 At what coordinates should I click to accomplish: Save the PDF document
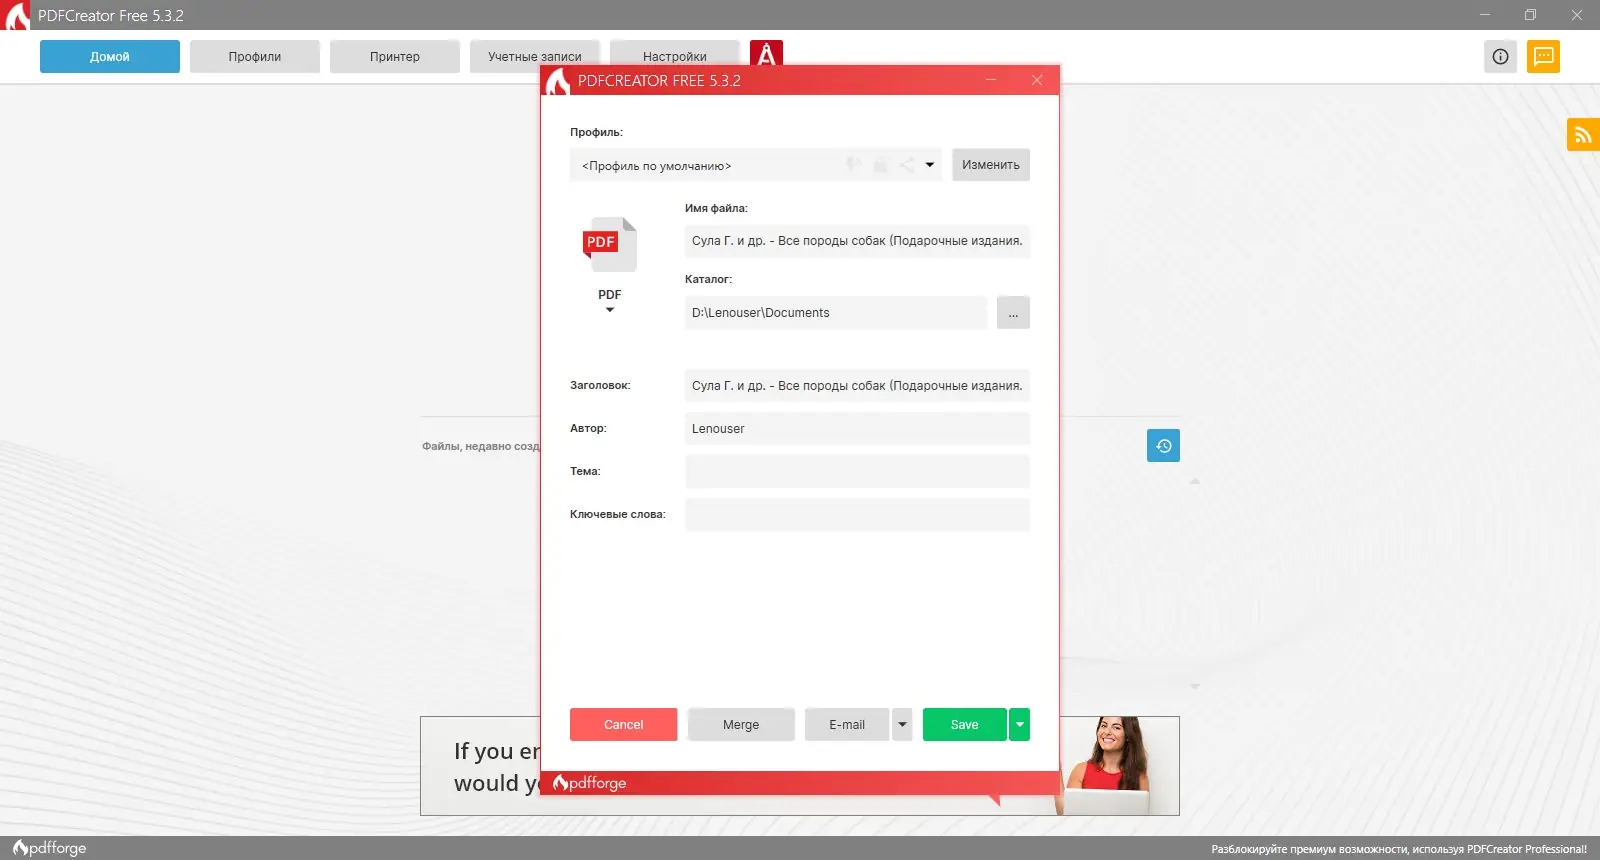pos(965,724)
